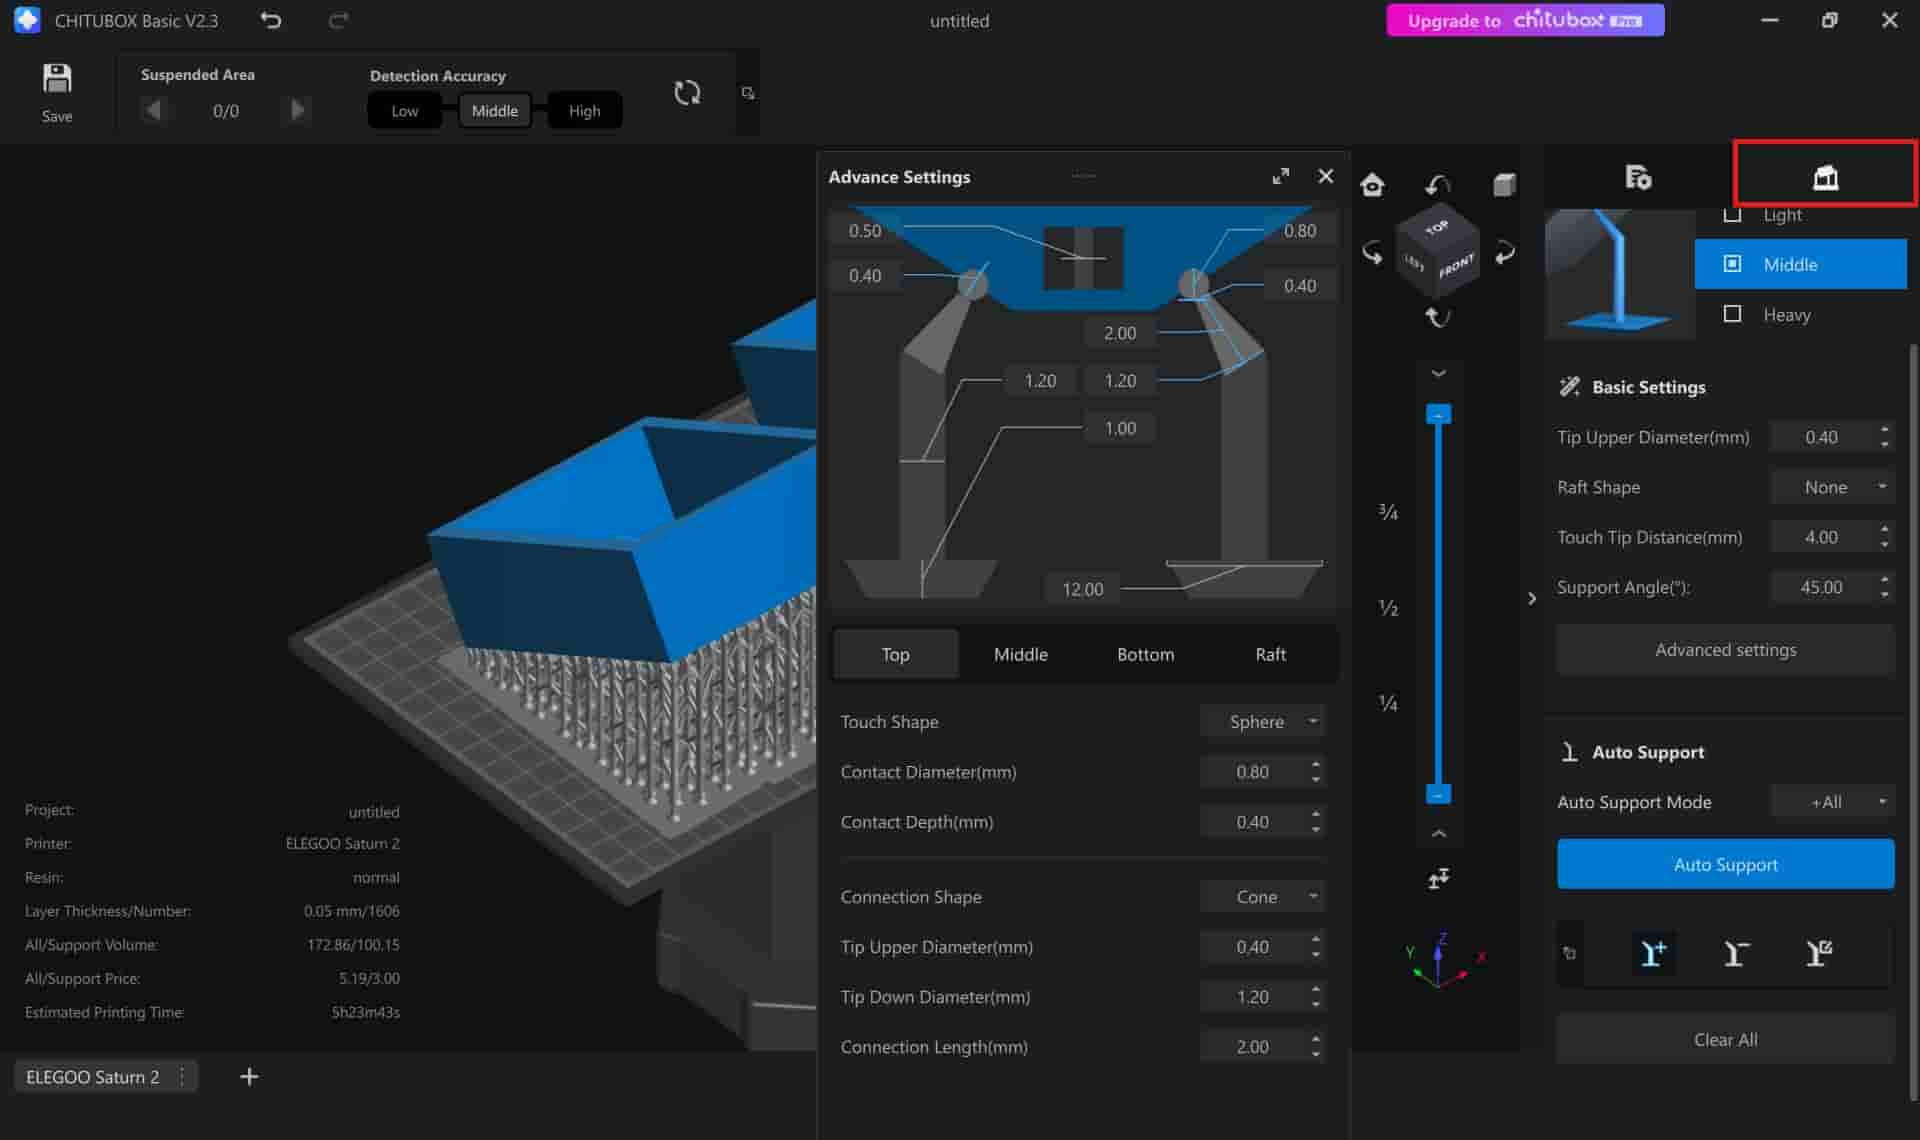1920x1140 pixels.
Task: Click bottom handle of layer slider
Action: 1438,794
